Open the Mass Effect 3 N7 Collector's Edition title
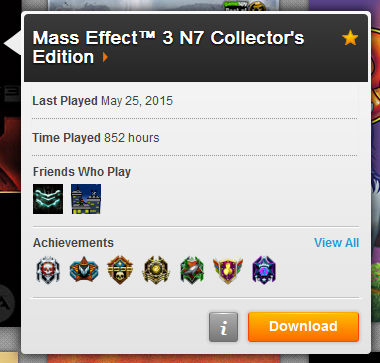This screenshot has width=380, height=363. point(168,47)
